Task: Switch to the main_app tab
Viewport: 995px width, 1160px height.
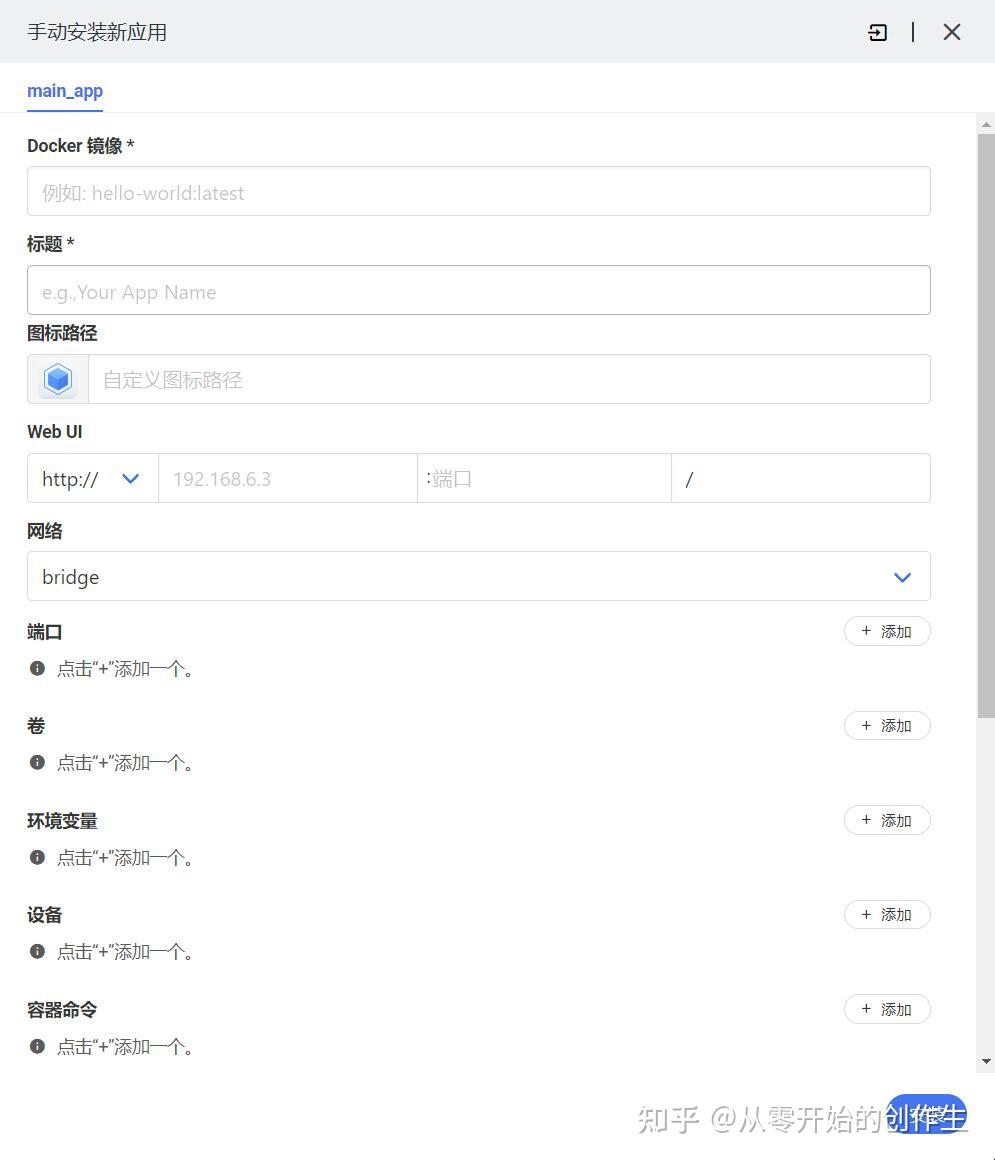Action: 65,91
